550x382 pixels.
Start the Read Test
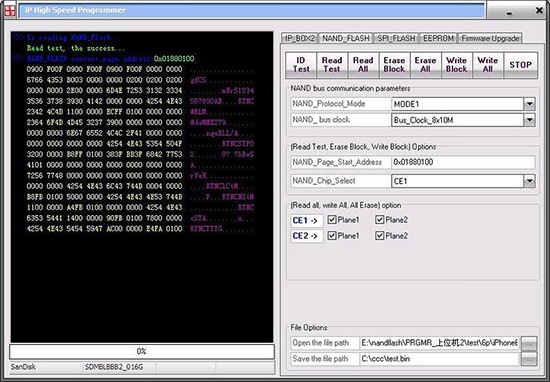332,65
